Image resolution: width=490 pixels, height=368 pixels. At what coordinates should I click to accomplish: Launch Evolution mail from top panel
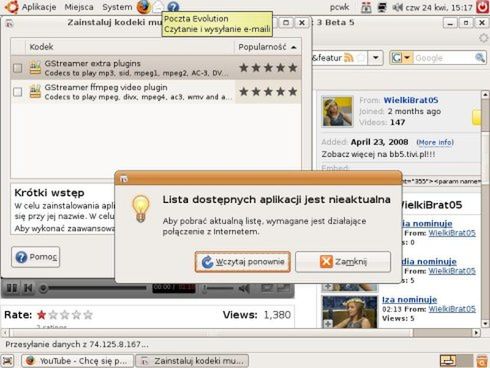tap(158, 7)
